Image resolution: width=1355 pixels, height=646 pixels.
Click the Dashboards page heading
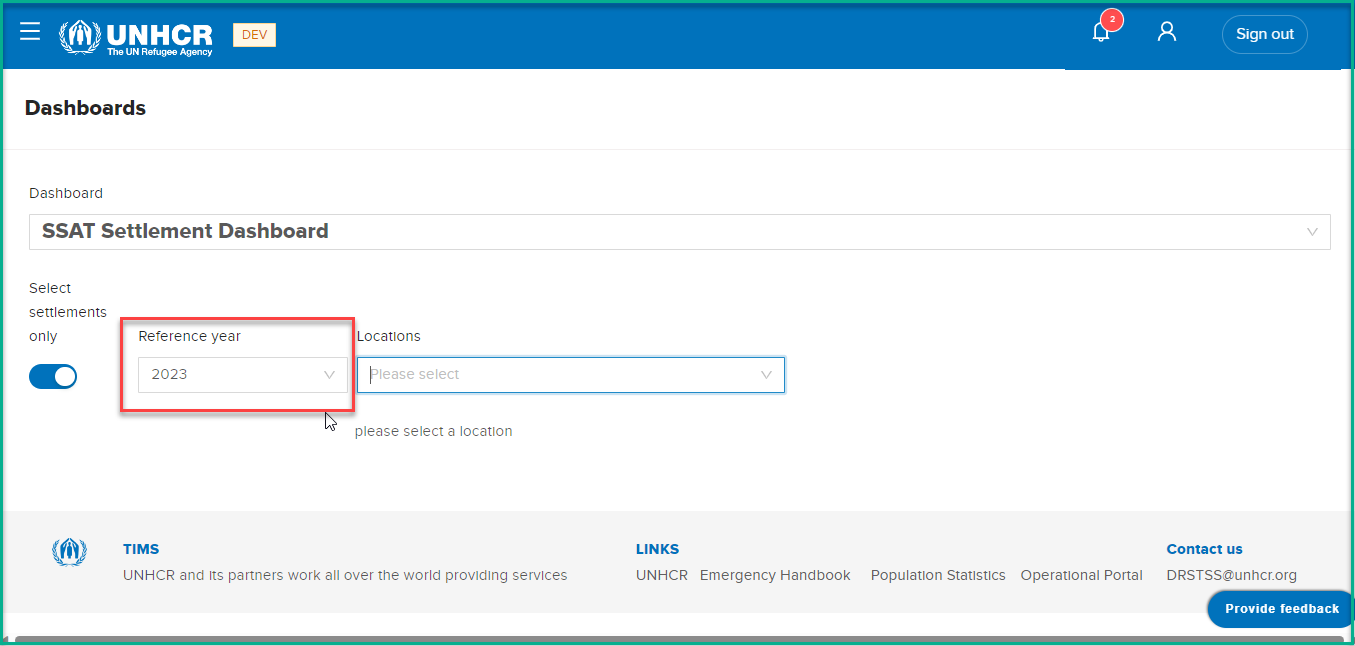click(x=85, y=108)
